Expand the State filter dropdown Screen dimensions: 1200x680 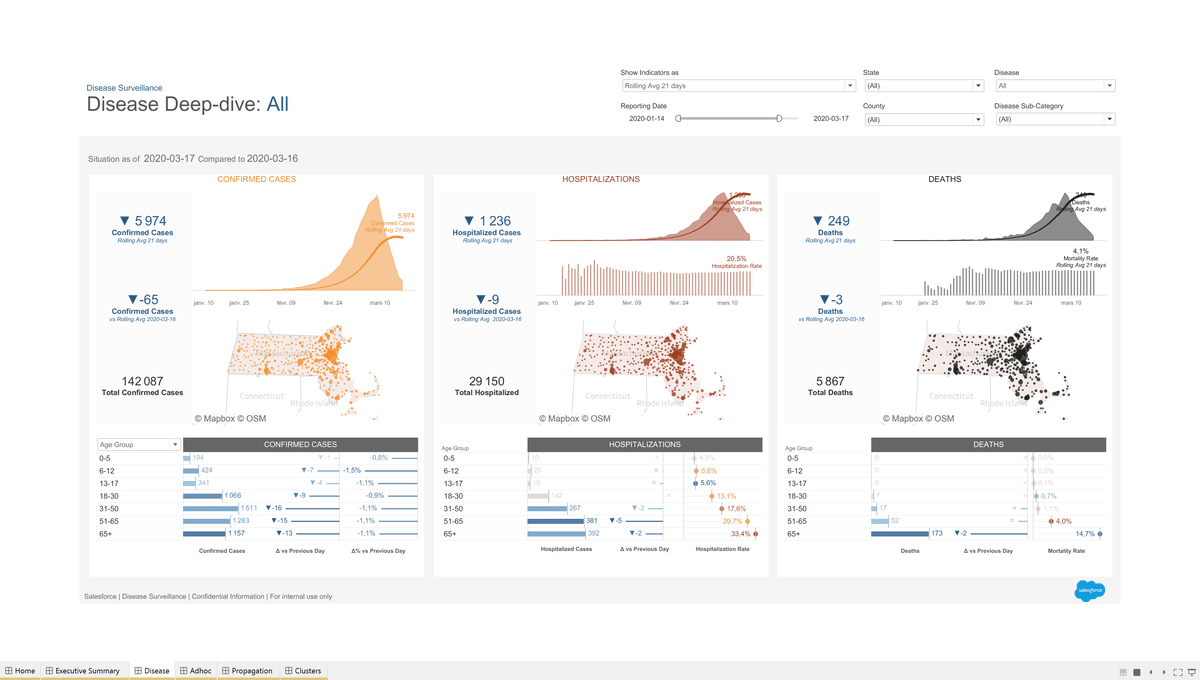pos(978,86)
